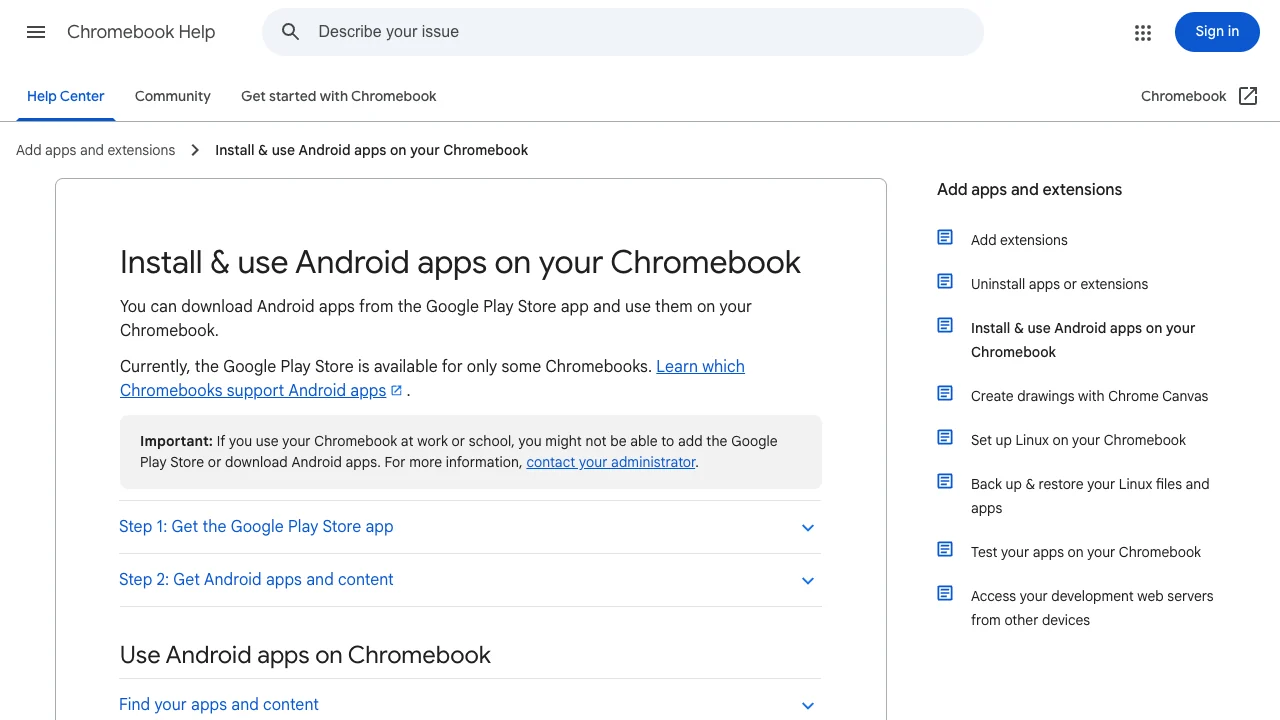
Task: Switch to the Help Center tab
Action: coord(66,96)
